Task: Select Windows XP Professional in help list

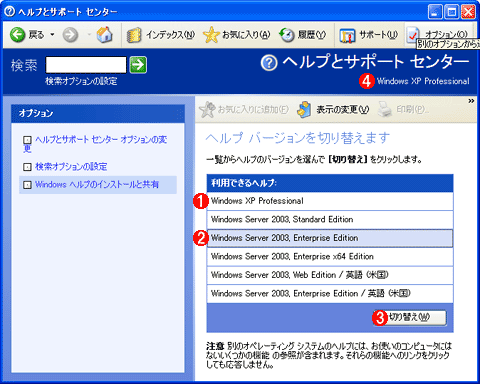Action: [330, 201]
